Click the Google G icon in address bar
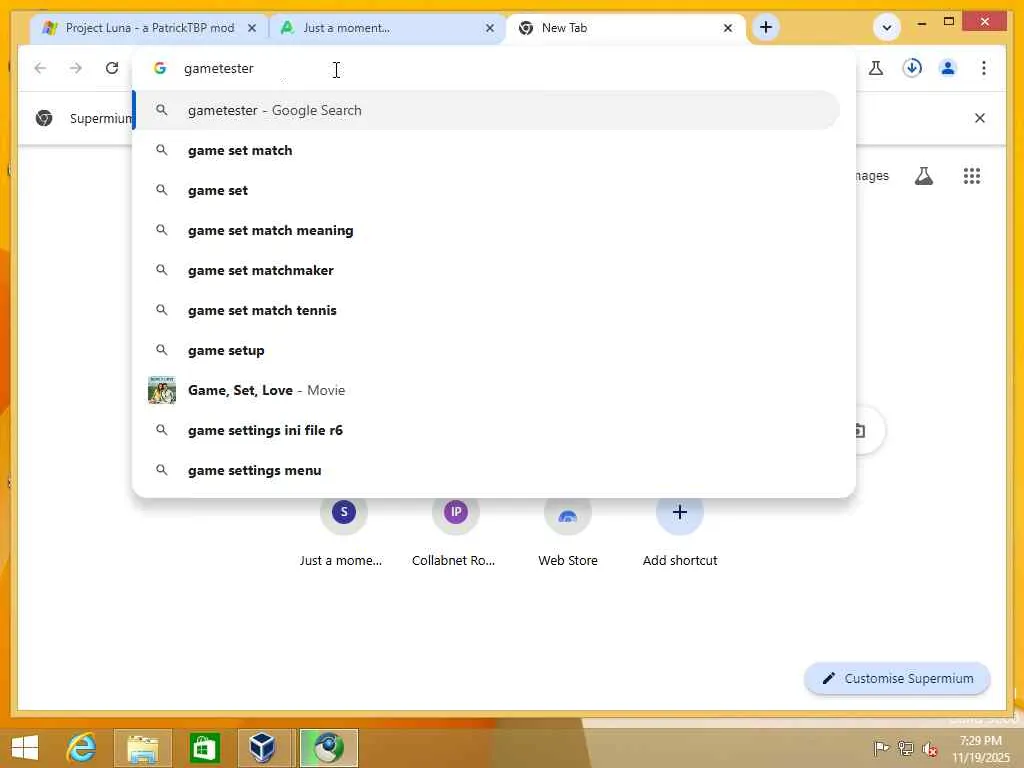 click(x=160, y=68)
